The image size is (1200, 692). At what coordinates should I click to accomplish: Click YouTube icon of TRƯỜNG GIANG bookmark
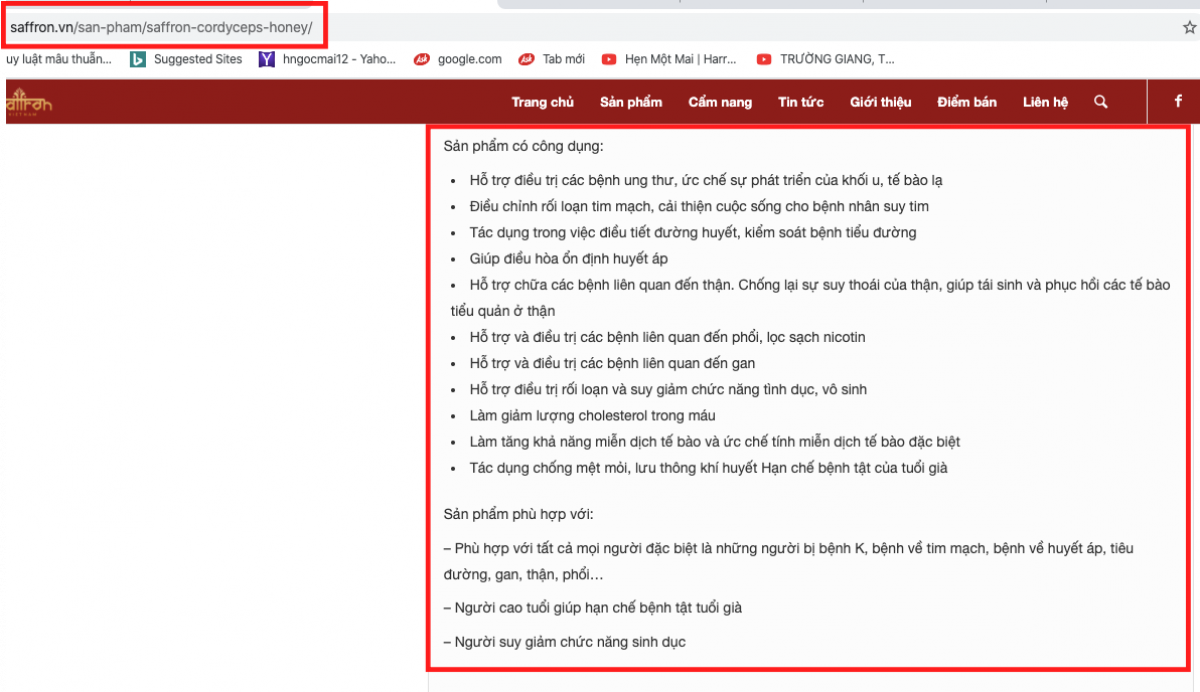(764, 59)
